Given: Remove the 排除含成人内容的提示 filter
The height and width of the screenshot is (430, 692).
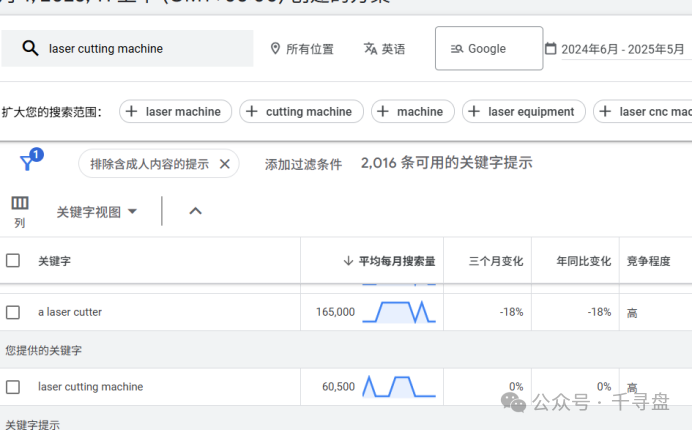Looking at the screenshot, I should tap(225, 164).
